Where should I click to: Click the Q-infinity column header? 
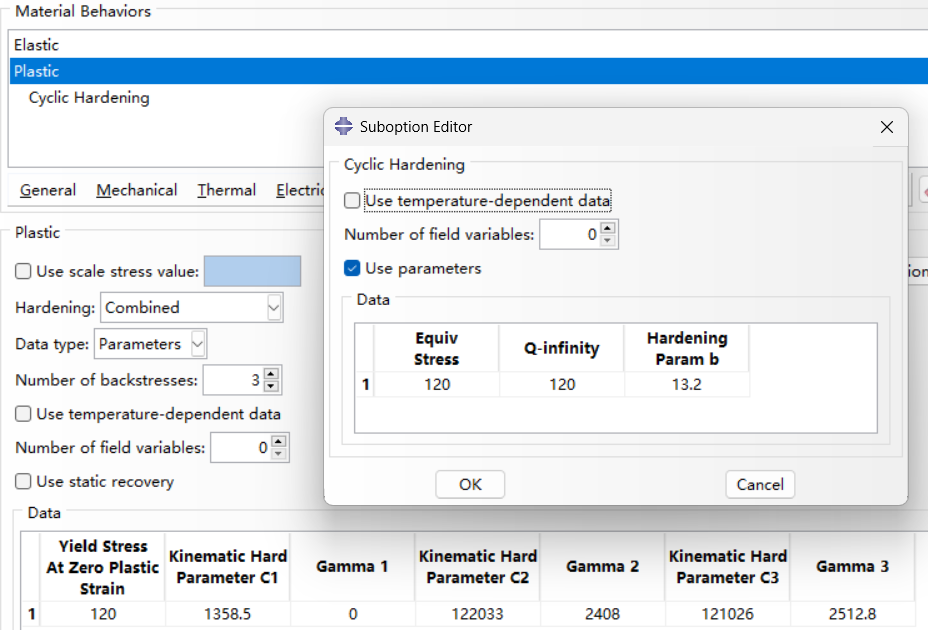click(x=562, y=348)
